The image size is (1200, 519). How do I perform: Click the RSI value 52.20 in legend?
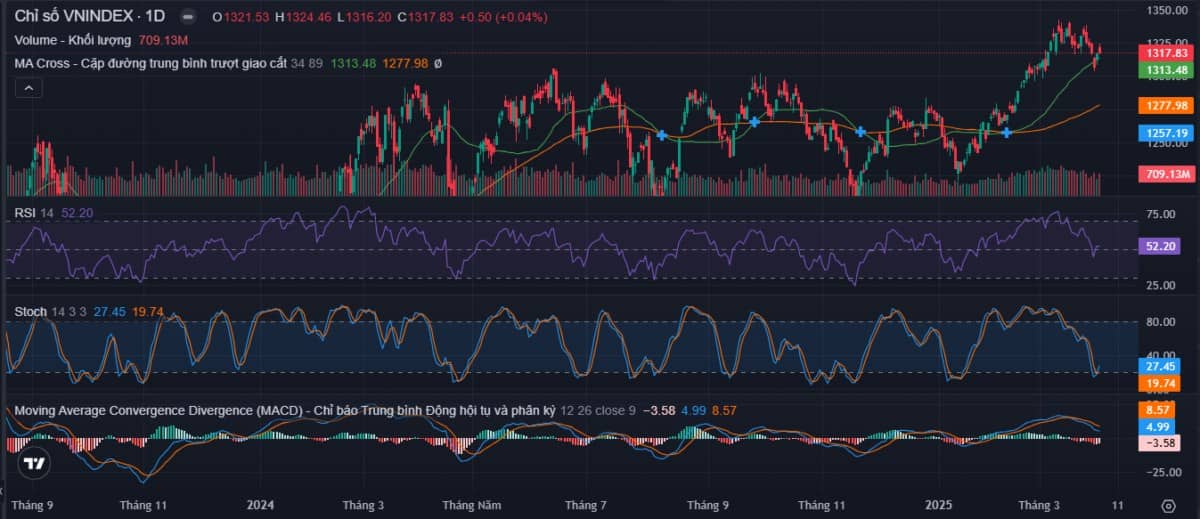pyautogui.click(x=77, y=213)
